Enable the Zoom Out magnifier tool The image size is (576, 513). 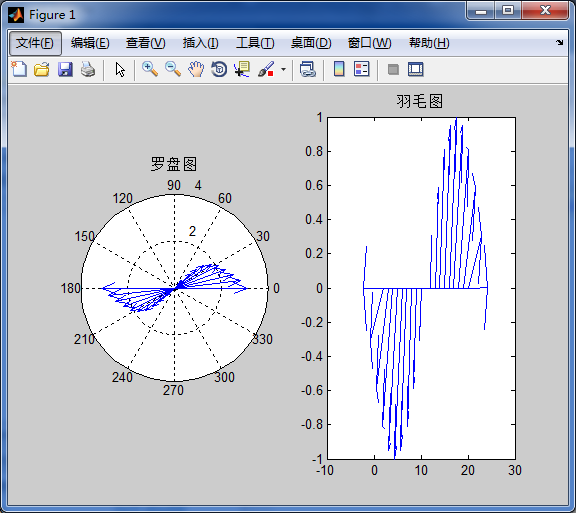tap(173, 69)
